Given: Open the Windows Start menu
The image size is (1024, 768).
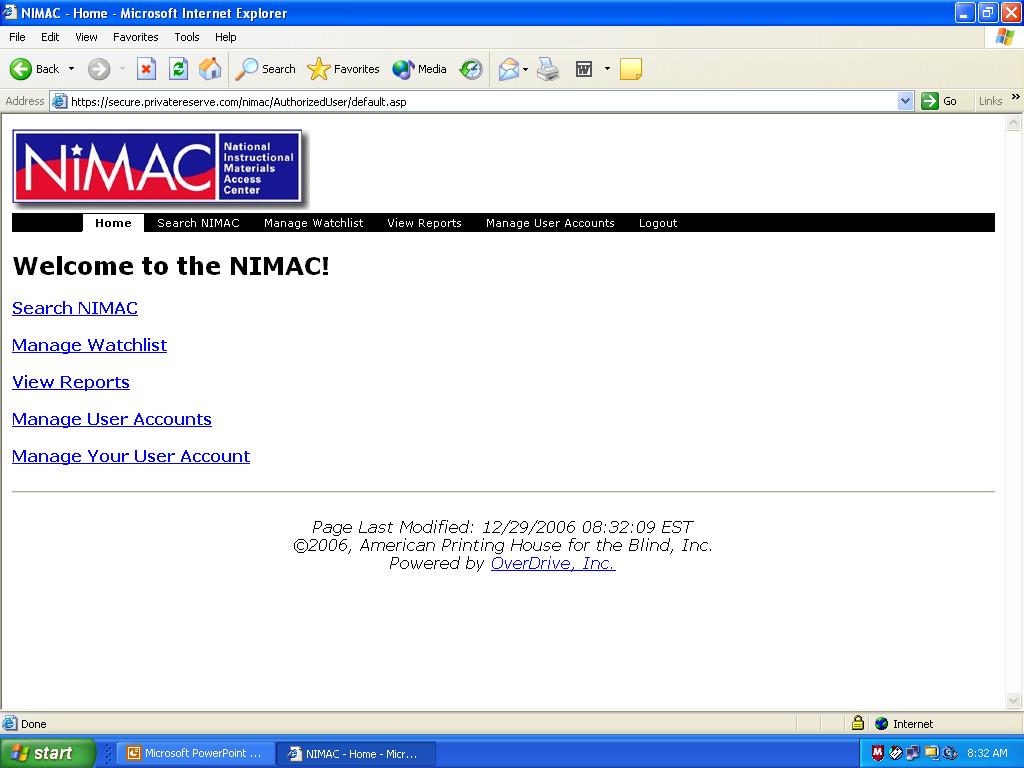Looking at the screenshot, I should 48,753.
